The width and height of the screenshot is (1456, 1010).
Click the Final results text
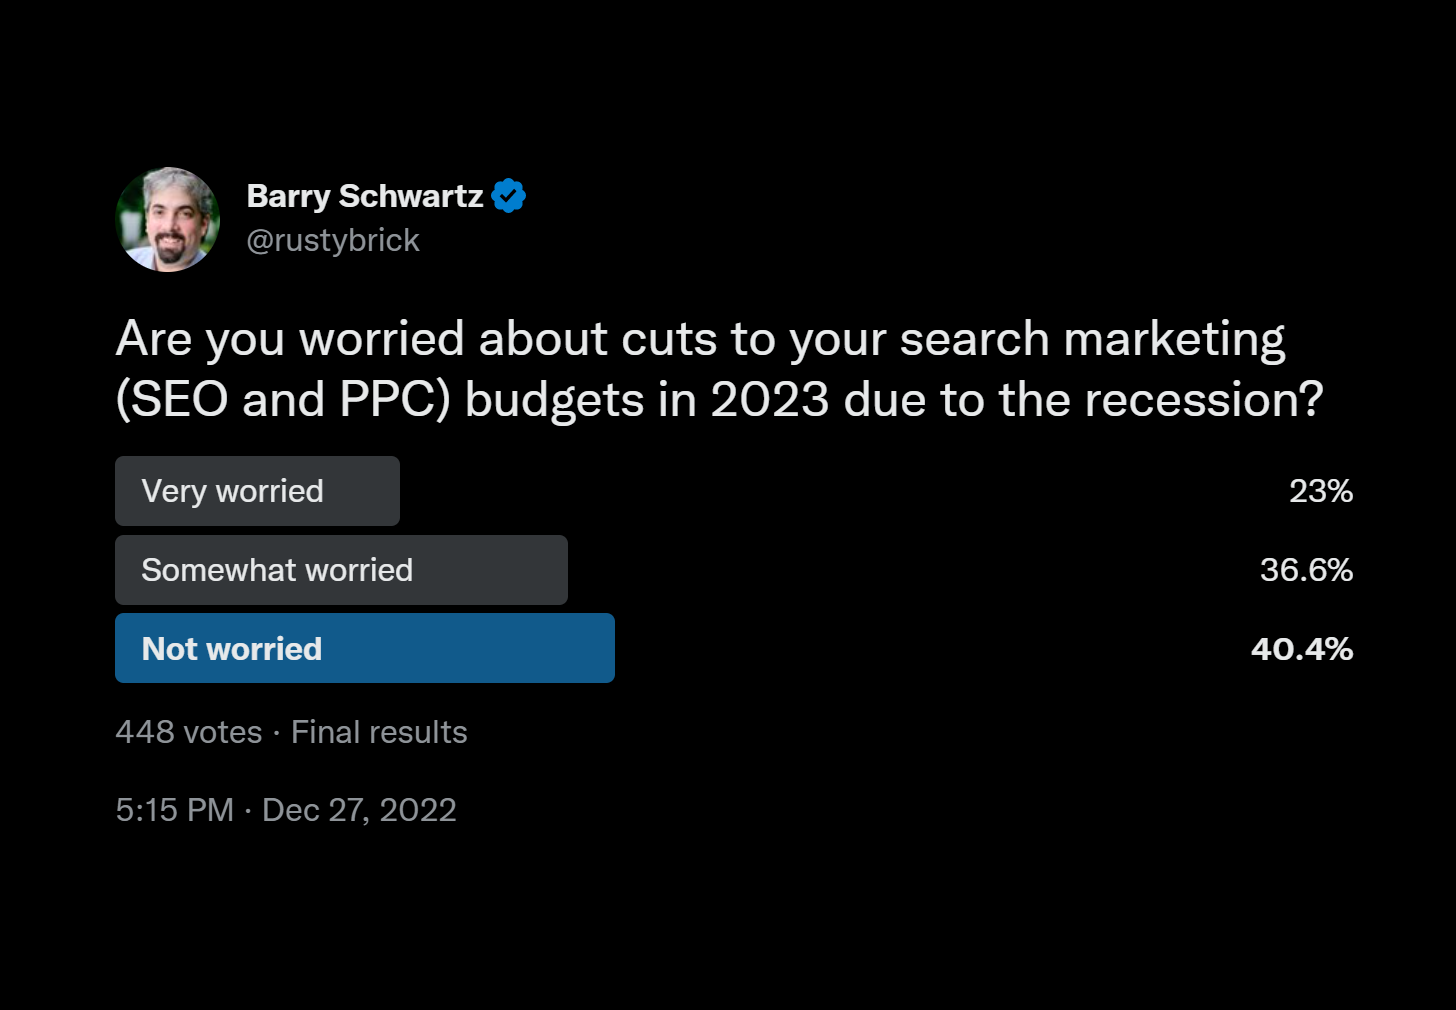tap(379, 732)
